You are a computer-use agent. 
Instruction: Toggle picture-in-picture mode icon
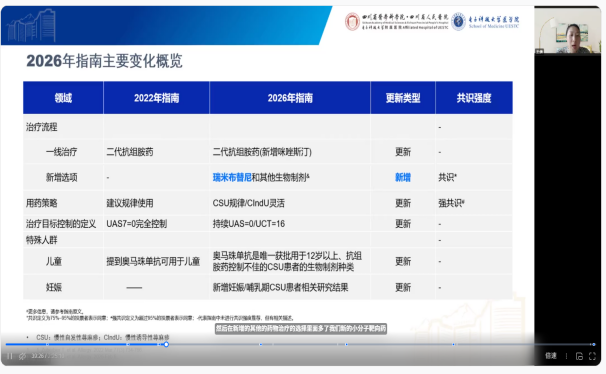coord(579,356)
